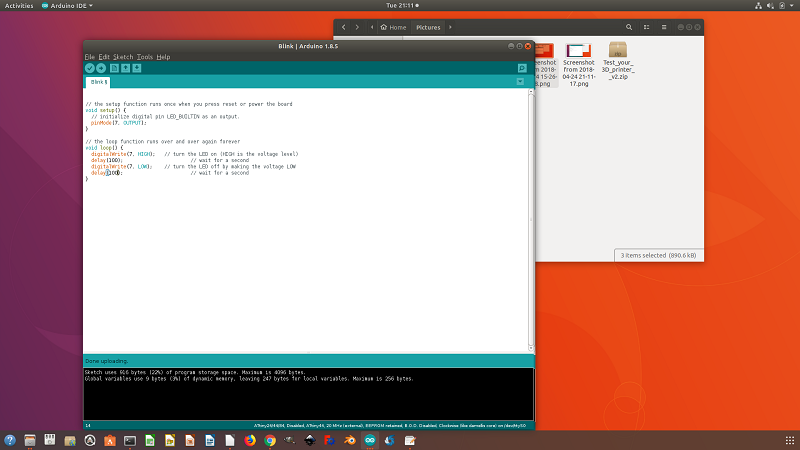This screenshot has width=800, height=450.
Task: Select Screenshot from 2018-04-24 21-11-17.png file
Action: point(579,65)
